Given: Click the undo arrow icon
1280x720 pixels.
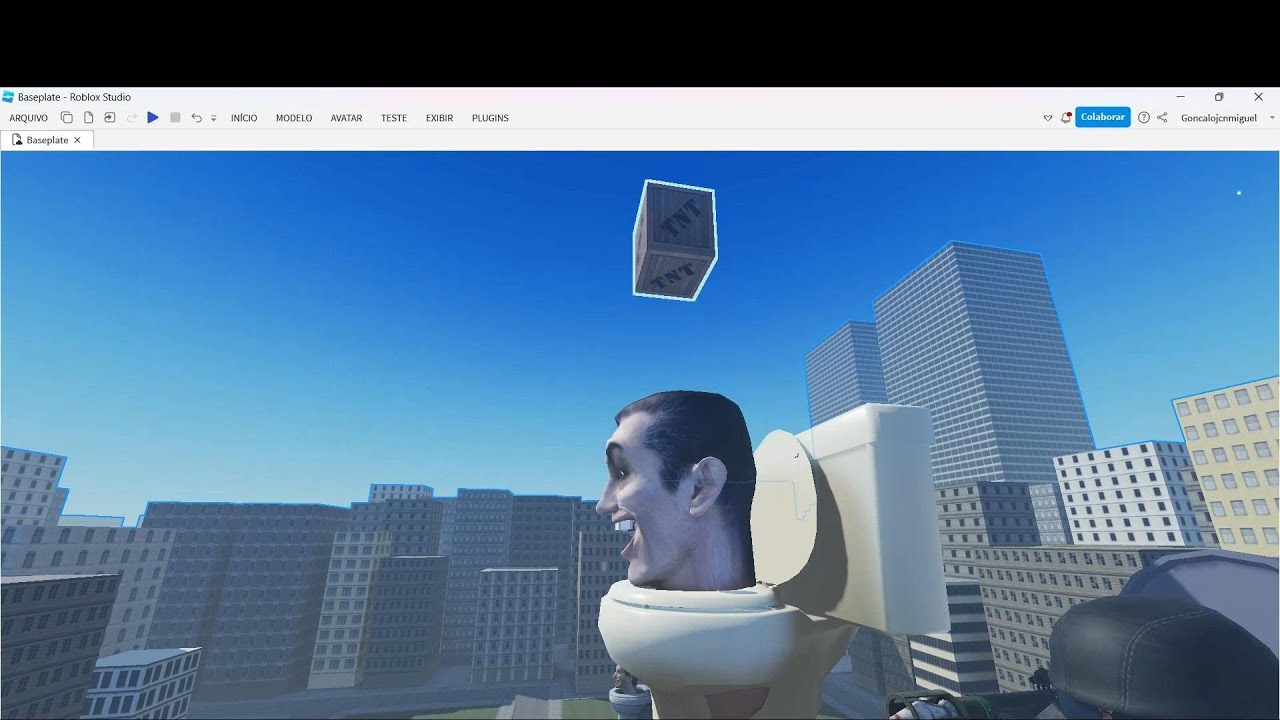Looking at the screenshot, I should [x=196, y=118].
